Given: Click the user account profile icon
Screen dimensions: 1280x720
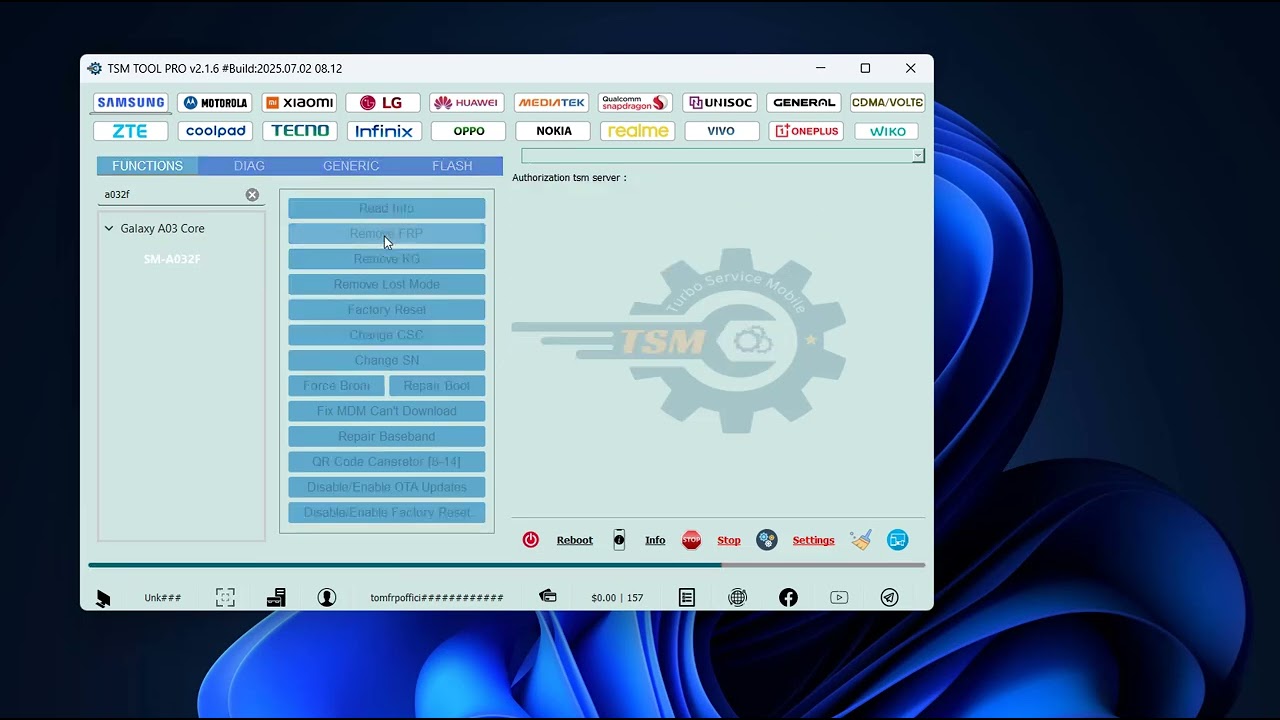Looking at the screenshot, I should pyautogui.click(x=327, y=597).
